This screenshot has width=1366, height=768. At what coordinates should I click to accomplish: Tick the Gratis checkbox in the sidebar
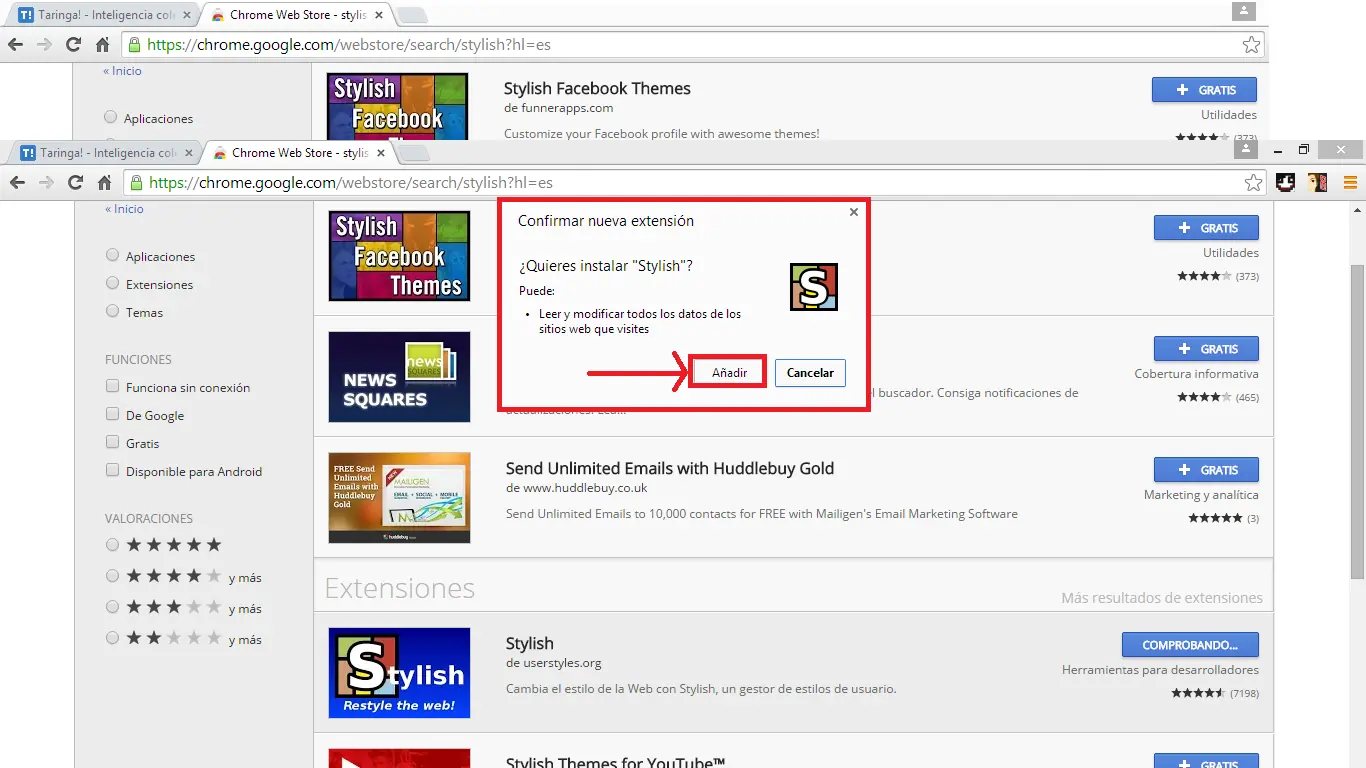[112, 443]
